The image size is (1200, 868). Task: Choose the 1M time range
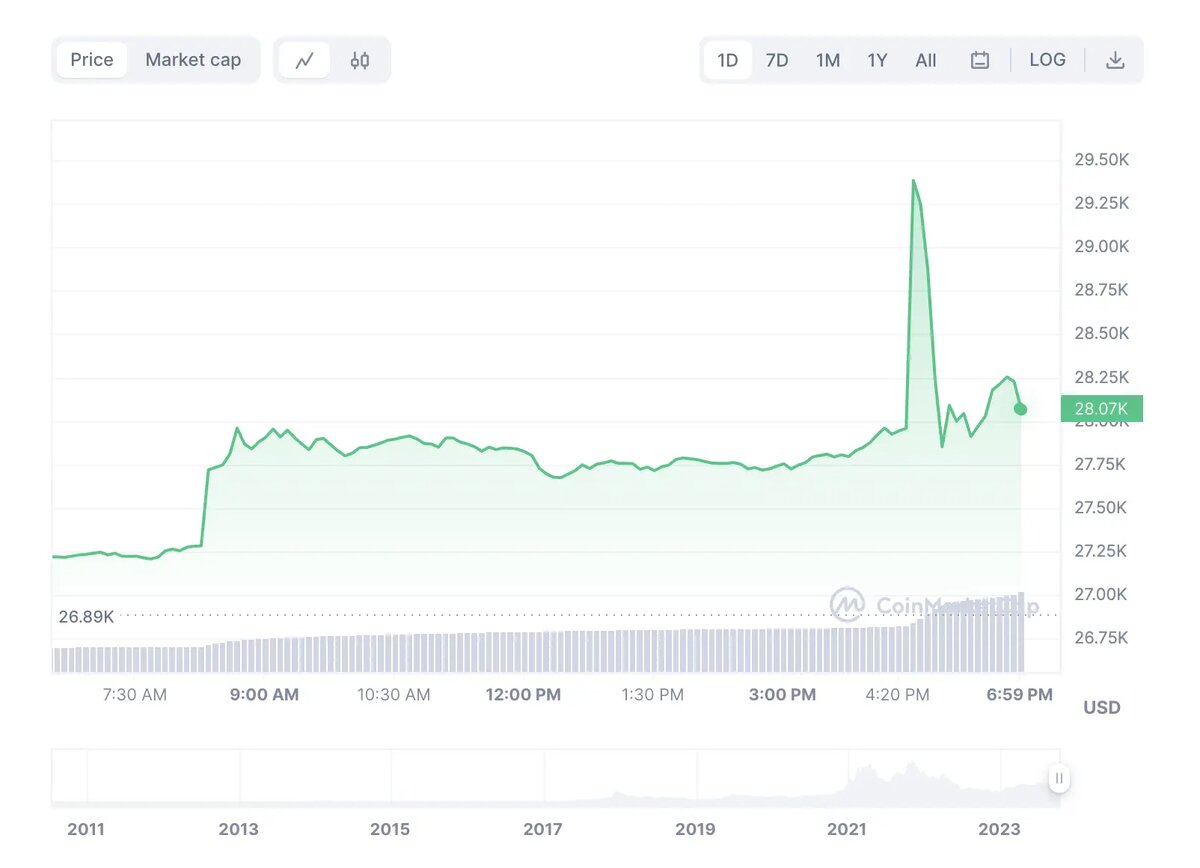827,60
